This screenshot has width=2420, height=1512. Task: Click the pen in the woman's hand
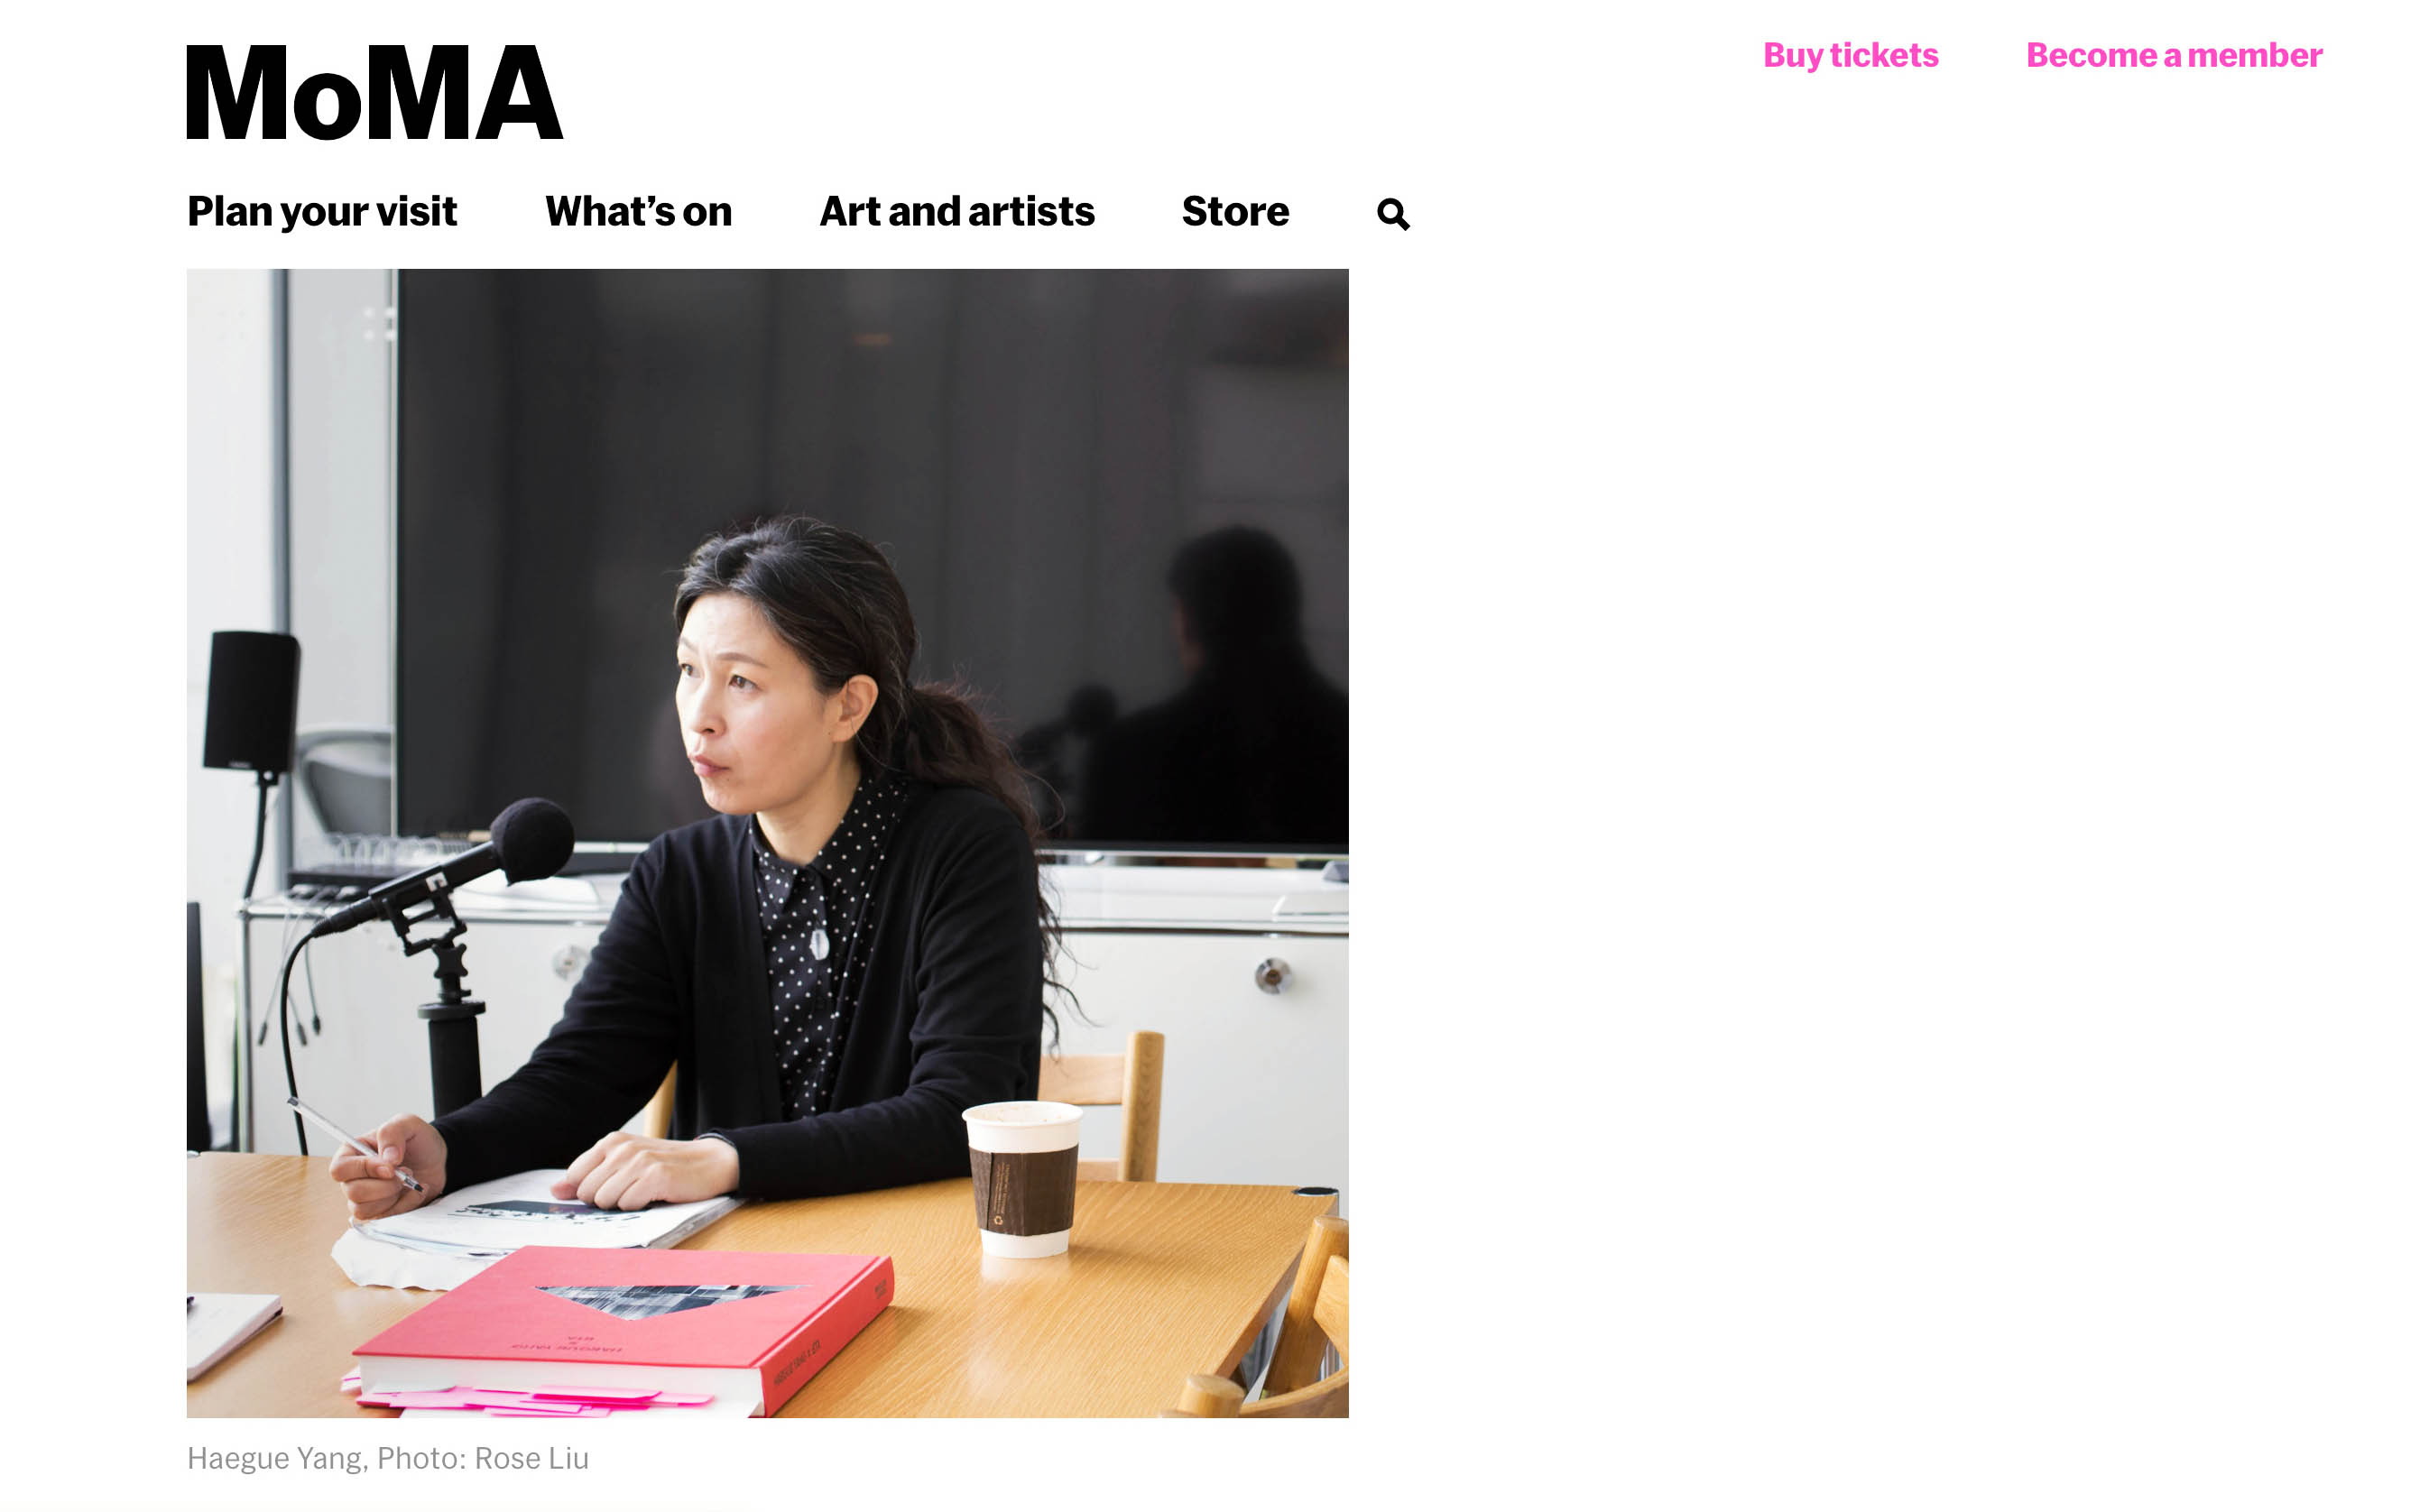[355, 1144]
